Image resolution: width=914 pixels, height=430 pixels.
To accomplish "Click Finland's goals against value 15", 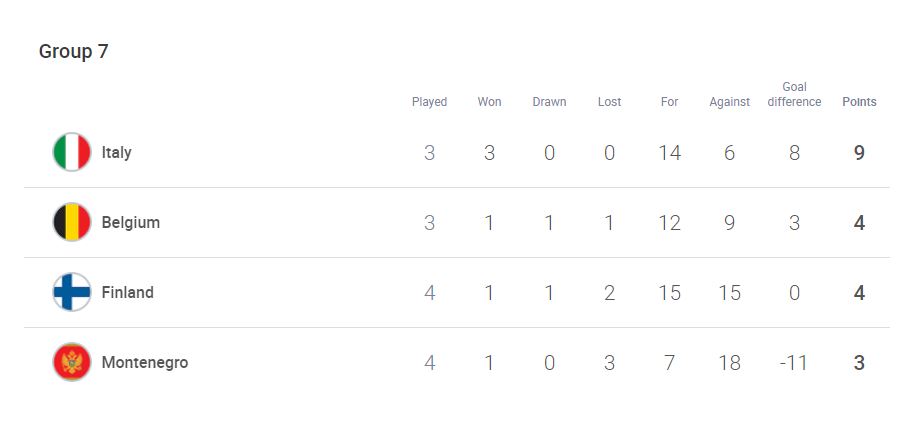I will pyautogui.click(x=729, y=292).
